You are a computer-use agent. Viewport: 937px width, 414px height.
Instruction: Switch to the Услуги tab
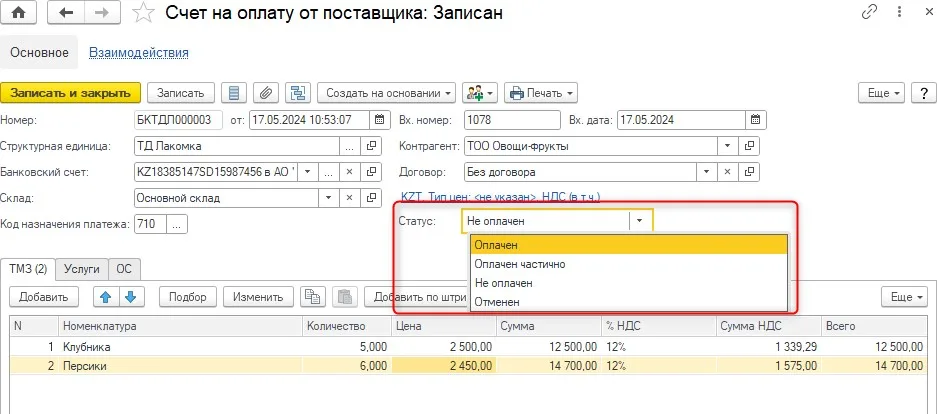coord(82,269)
